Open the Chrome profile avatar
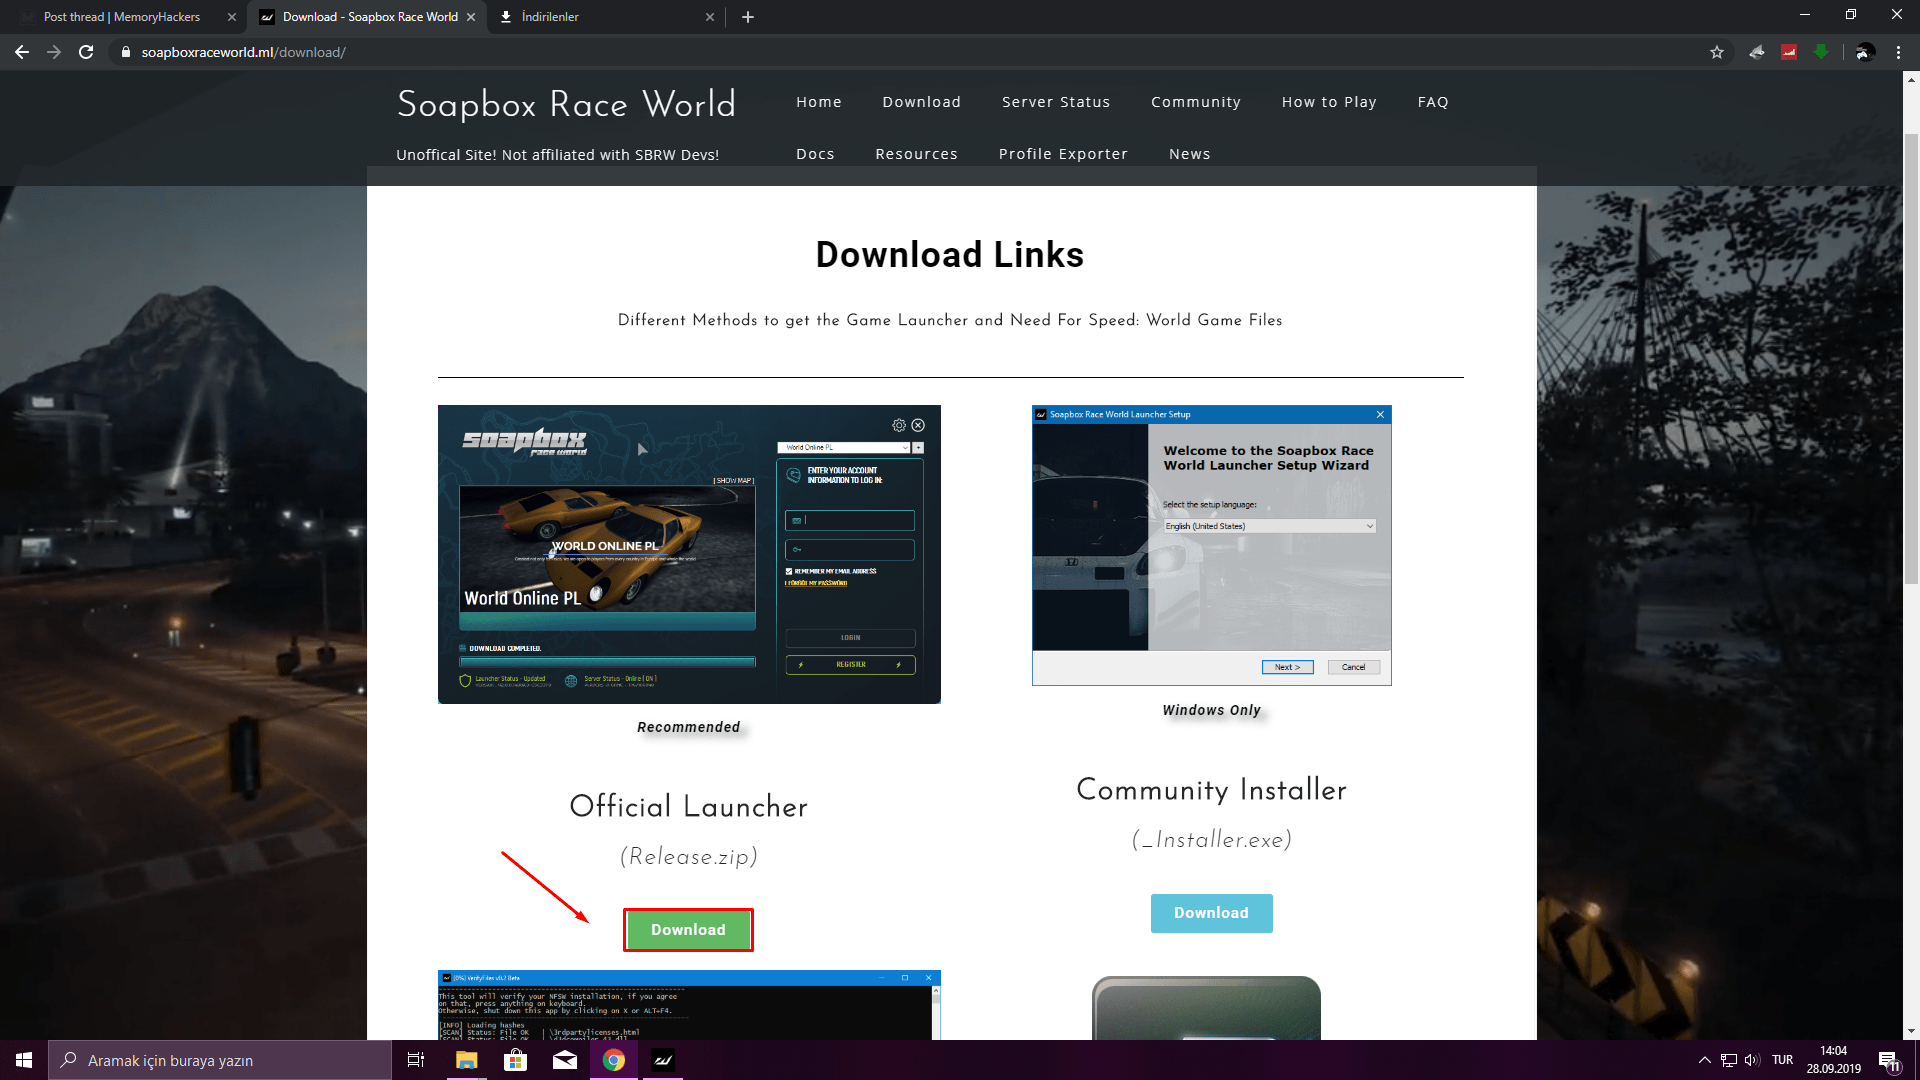This screenshot has height=1080, width=1920. click(1864, 52)
